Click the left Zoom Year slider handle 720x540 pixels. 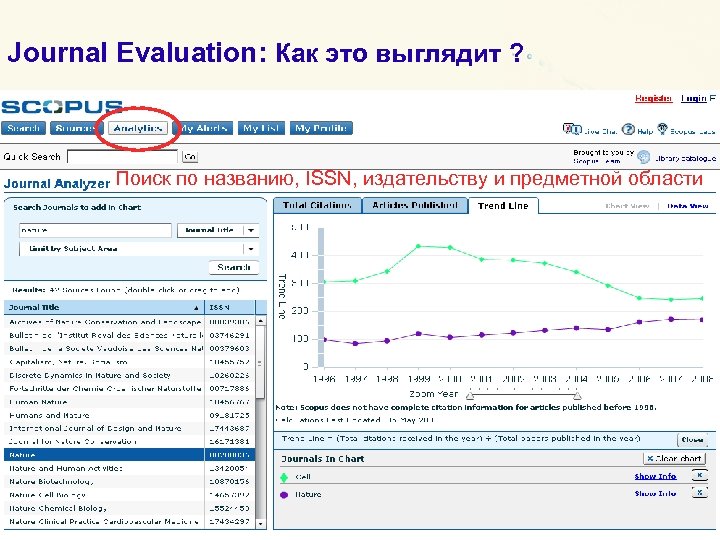click(x=469, y=395)
